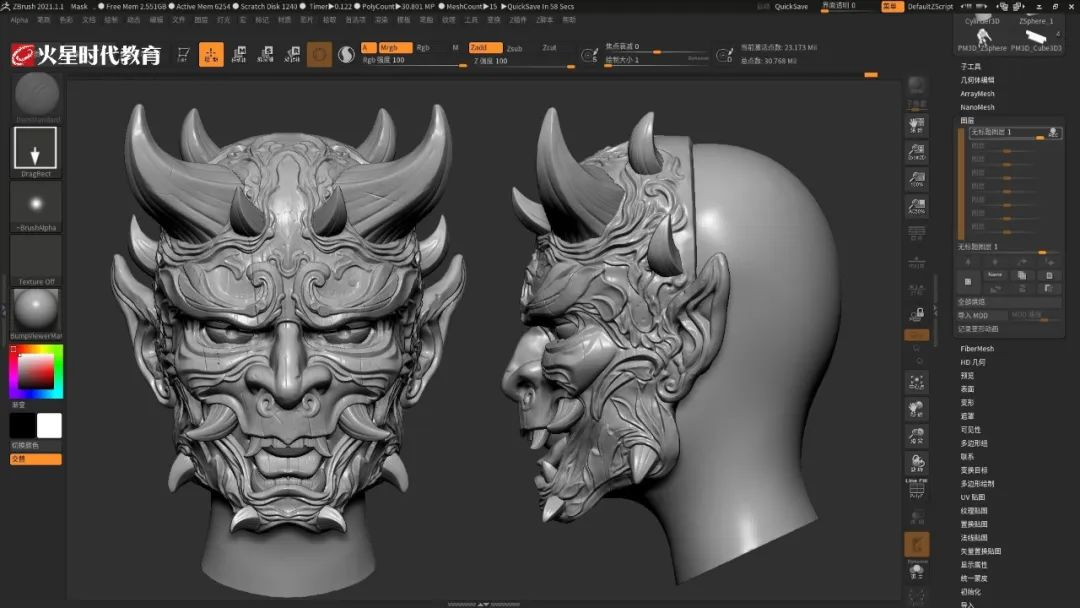The width and height of the screenshot is (1080, 608).
Task: Select the black secondary color swatch
Action: click(x=23, y=426)
